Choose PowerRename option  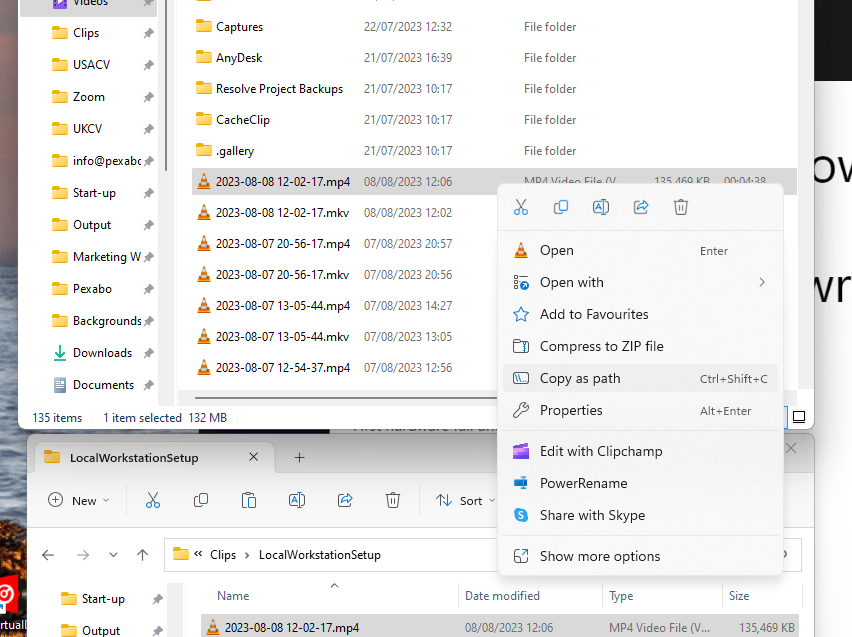click(640, 484)
